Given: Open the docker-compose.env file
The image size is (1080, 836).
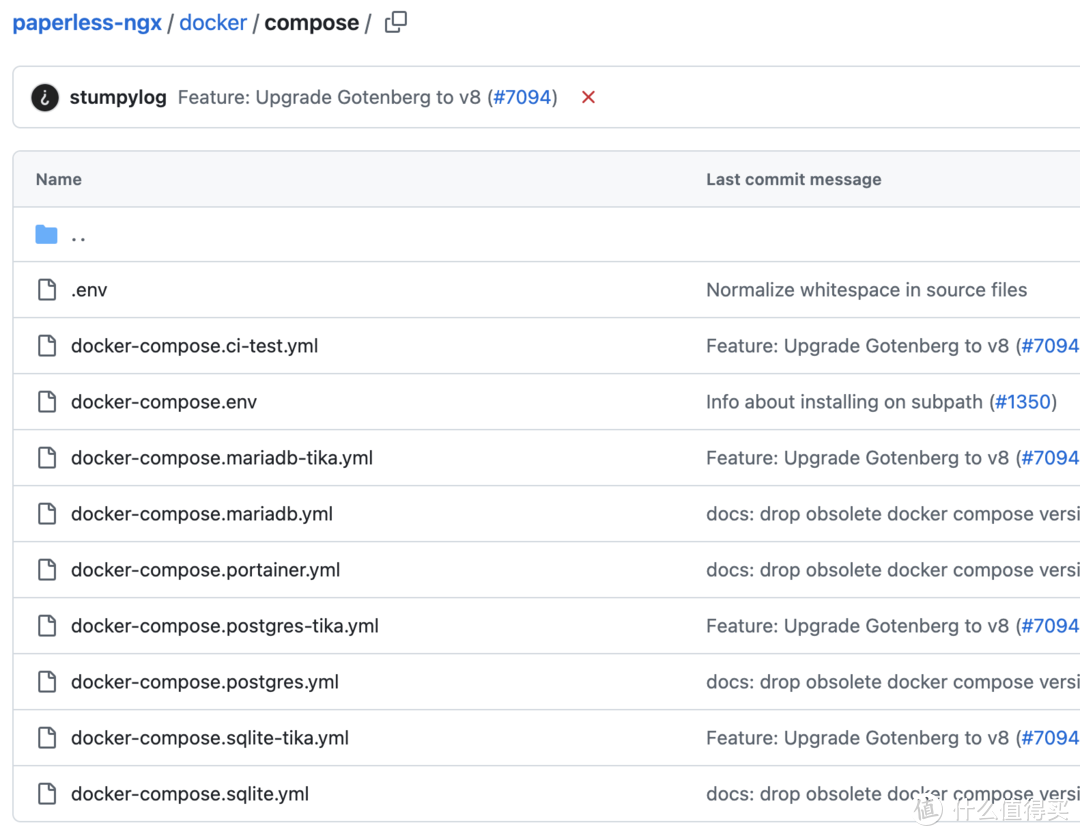Looking at the screenshot, I should pyautogui.click(x=164, y=402).
